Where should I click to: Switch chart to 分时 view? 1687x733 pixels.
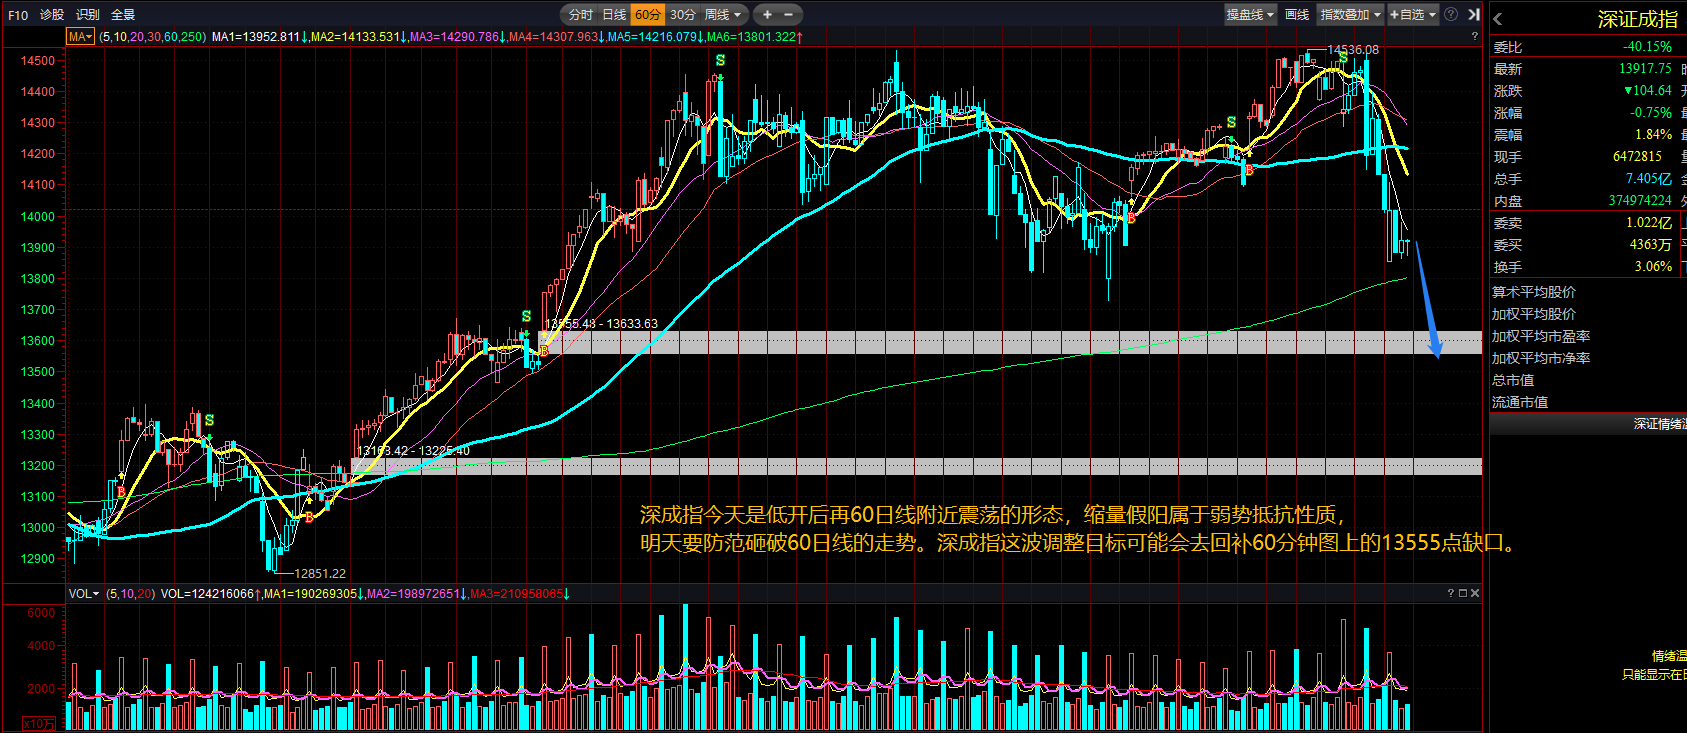pos(580,15)
